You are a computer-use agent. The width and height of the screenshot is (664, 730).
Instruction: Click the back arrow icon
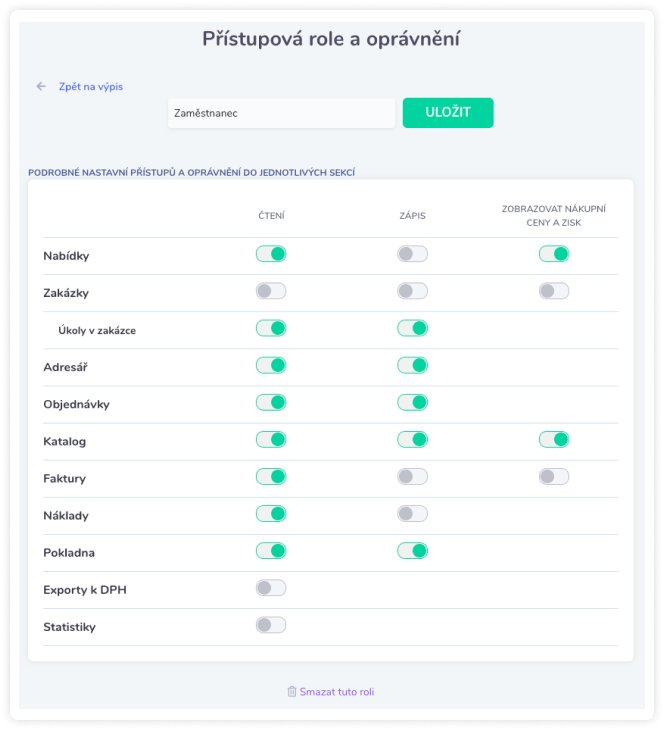tap(41, 86)
